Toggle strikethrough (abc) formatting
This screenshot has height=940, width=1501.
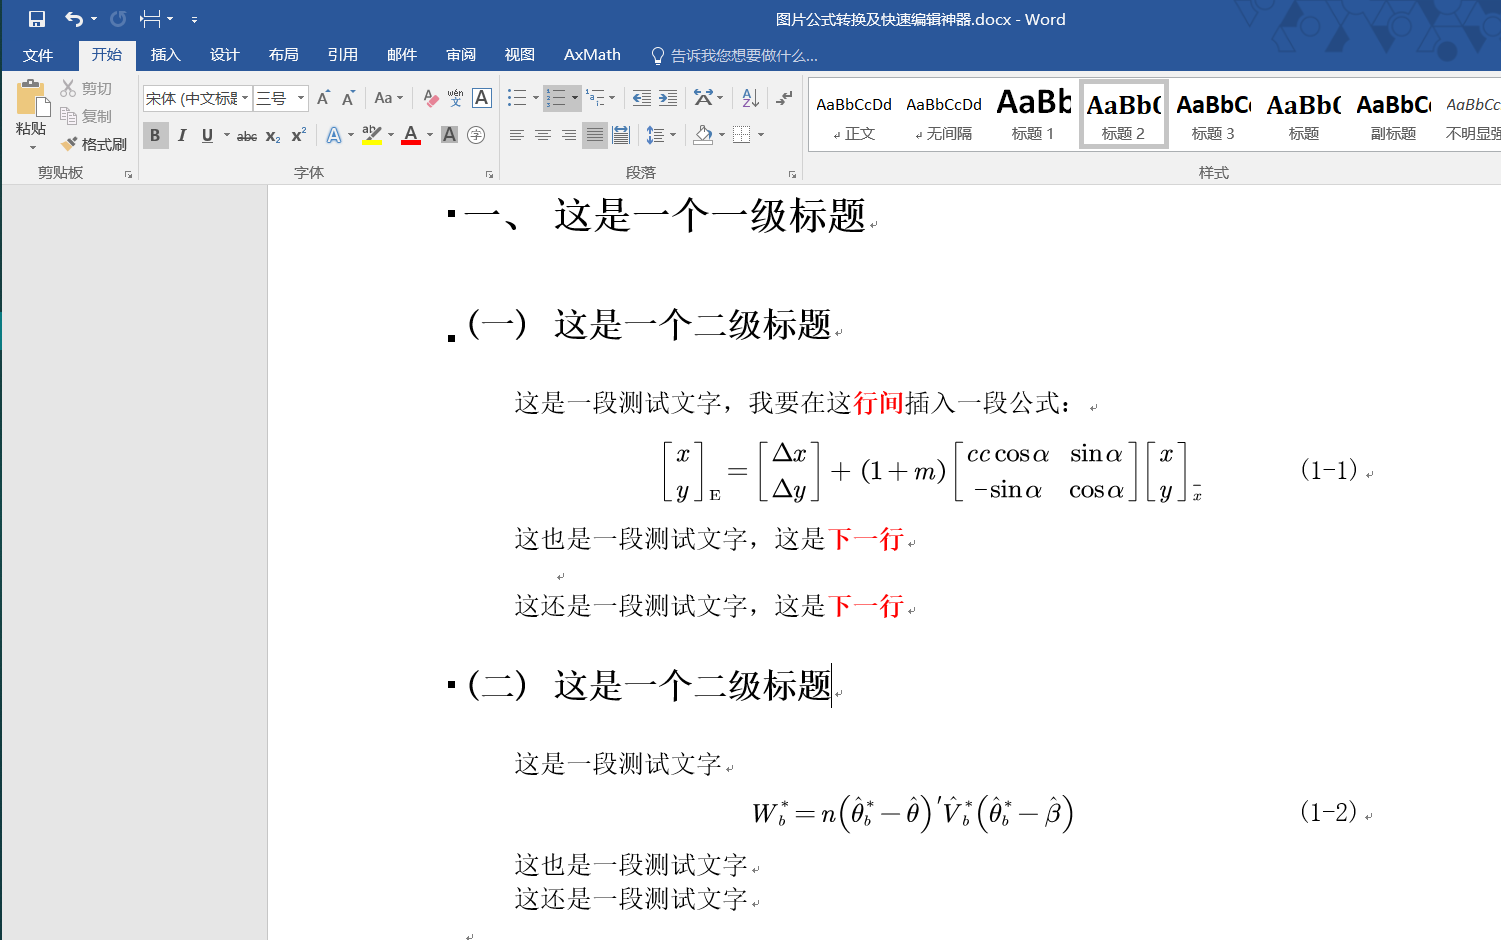pyautogui.click(x=247, y=135)
